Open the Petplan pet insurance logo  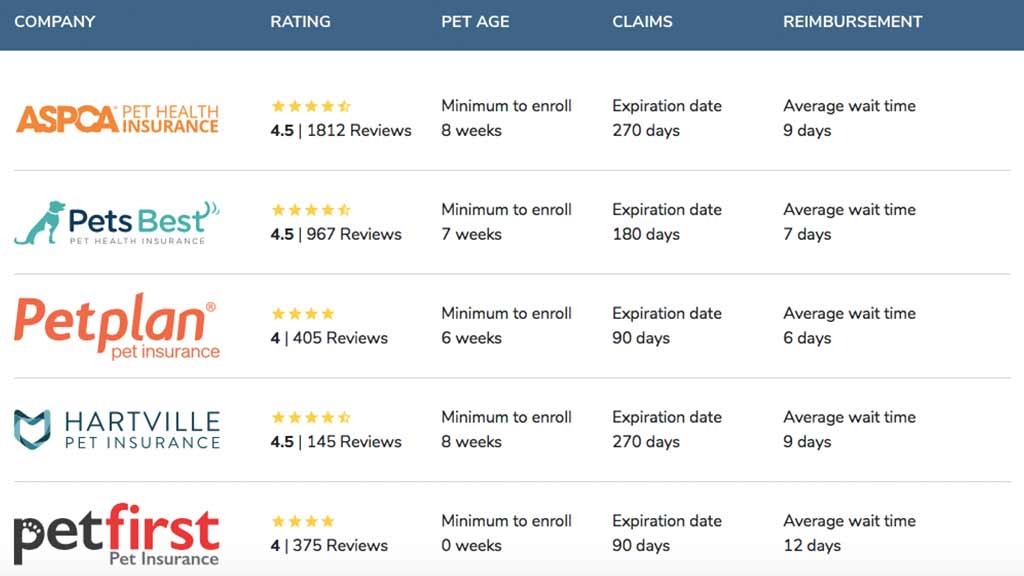[117, 326]
